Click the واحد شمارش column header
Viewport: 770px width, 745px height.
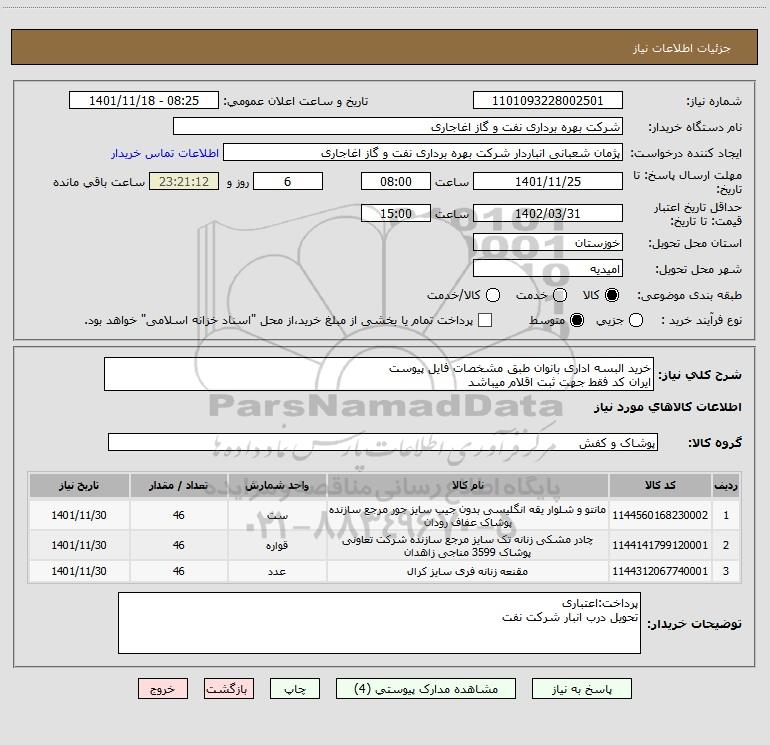(277, 485)
